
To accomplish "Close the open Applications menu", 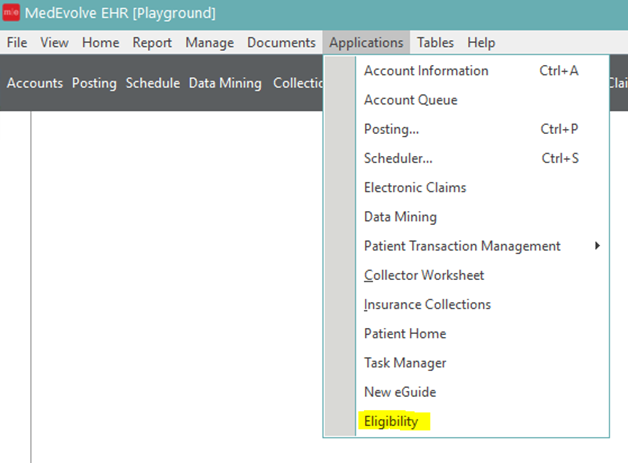I will click(366, 42).
